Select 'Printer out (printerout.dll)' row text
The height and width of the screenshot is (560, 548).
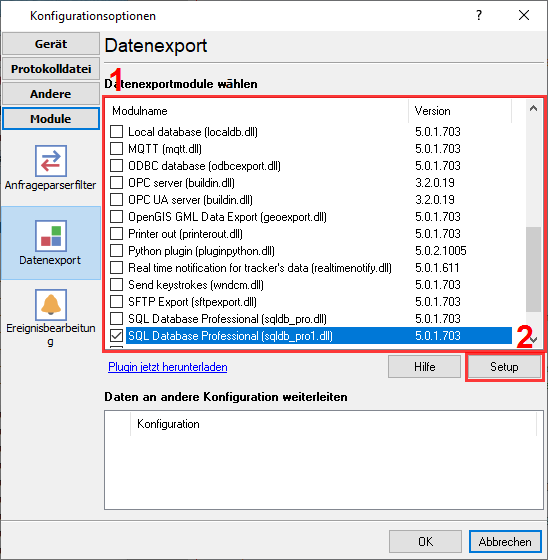(x=185, y=234)
